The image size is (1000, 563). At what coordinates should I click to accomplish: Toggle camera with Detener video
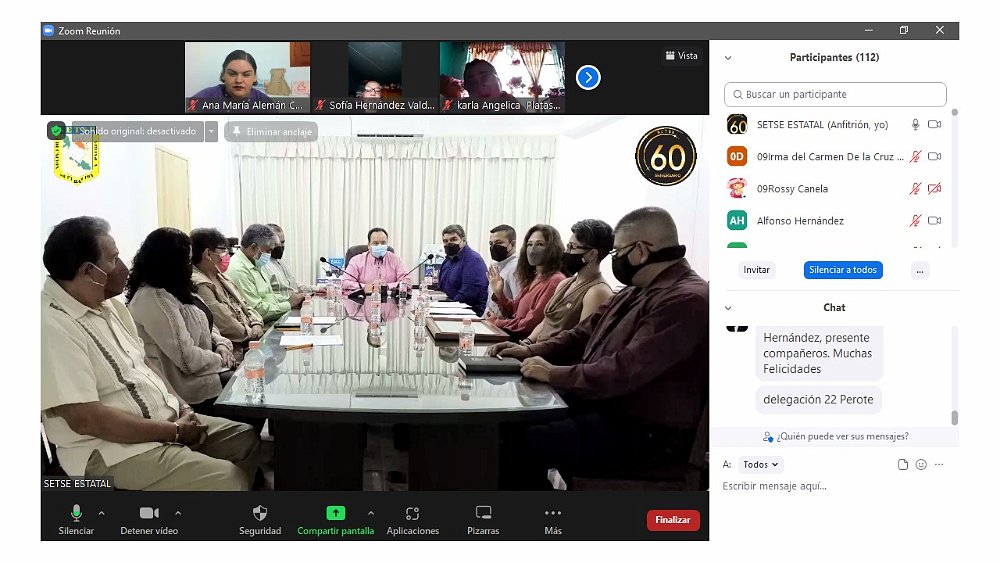click(x=149, y=514)
